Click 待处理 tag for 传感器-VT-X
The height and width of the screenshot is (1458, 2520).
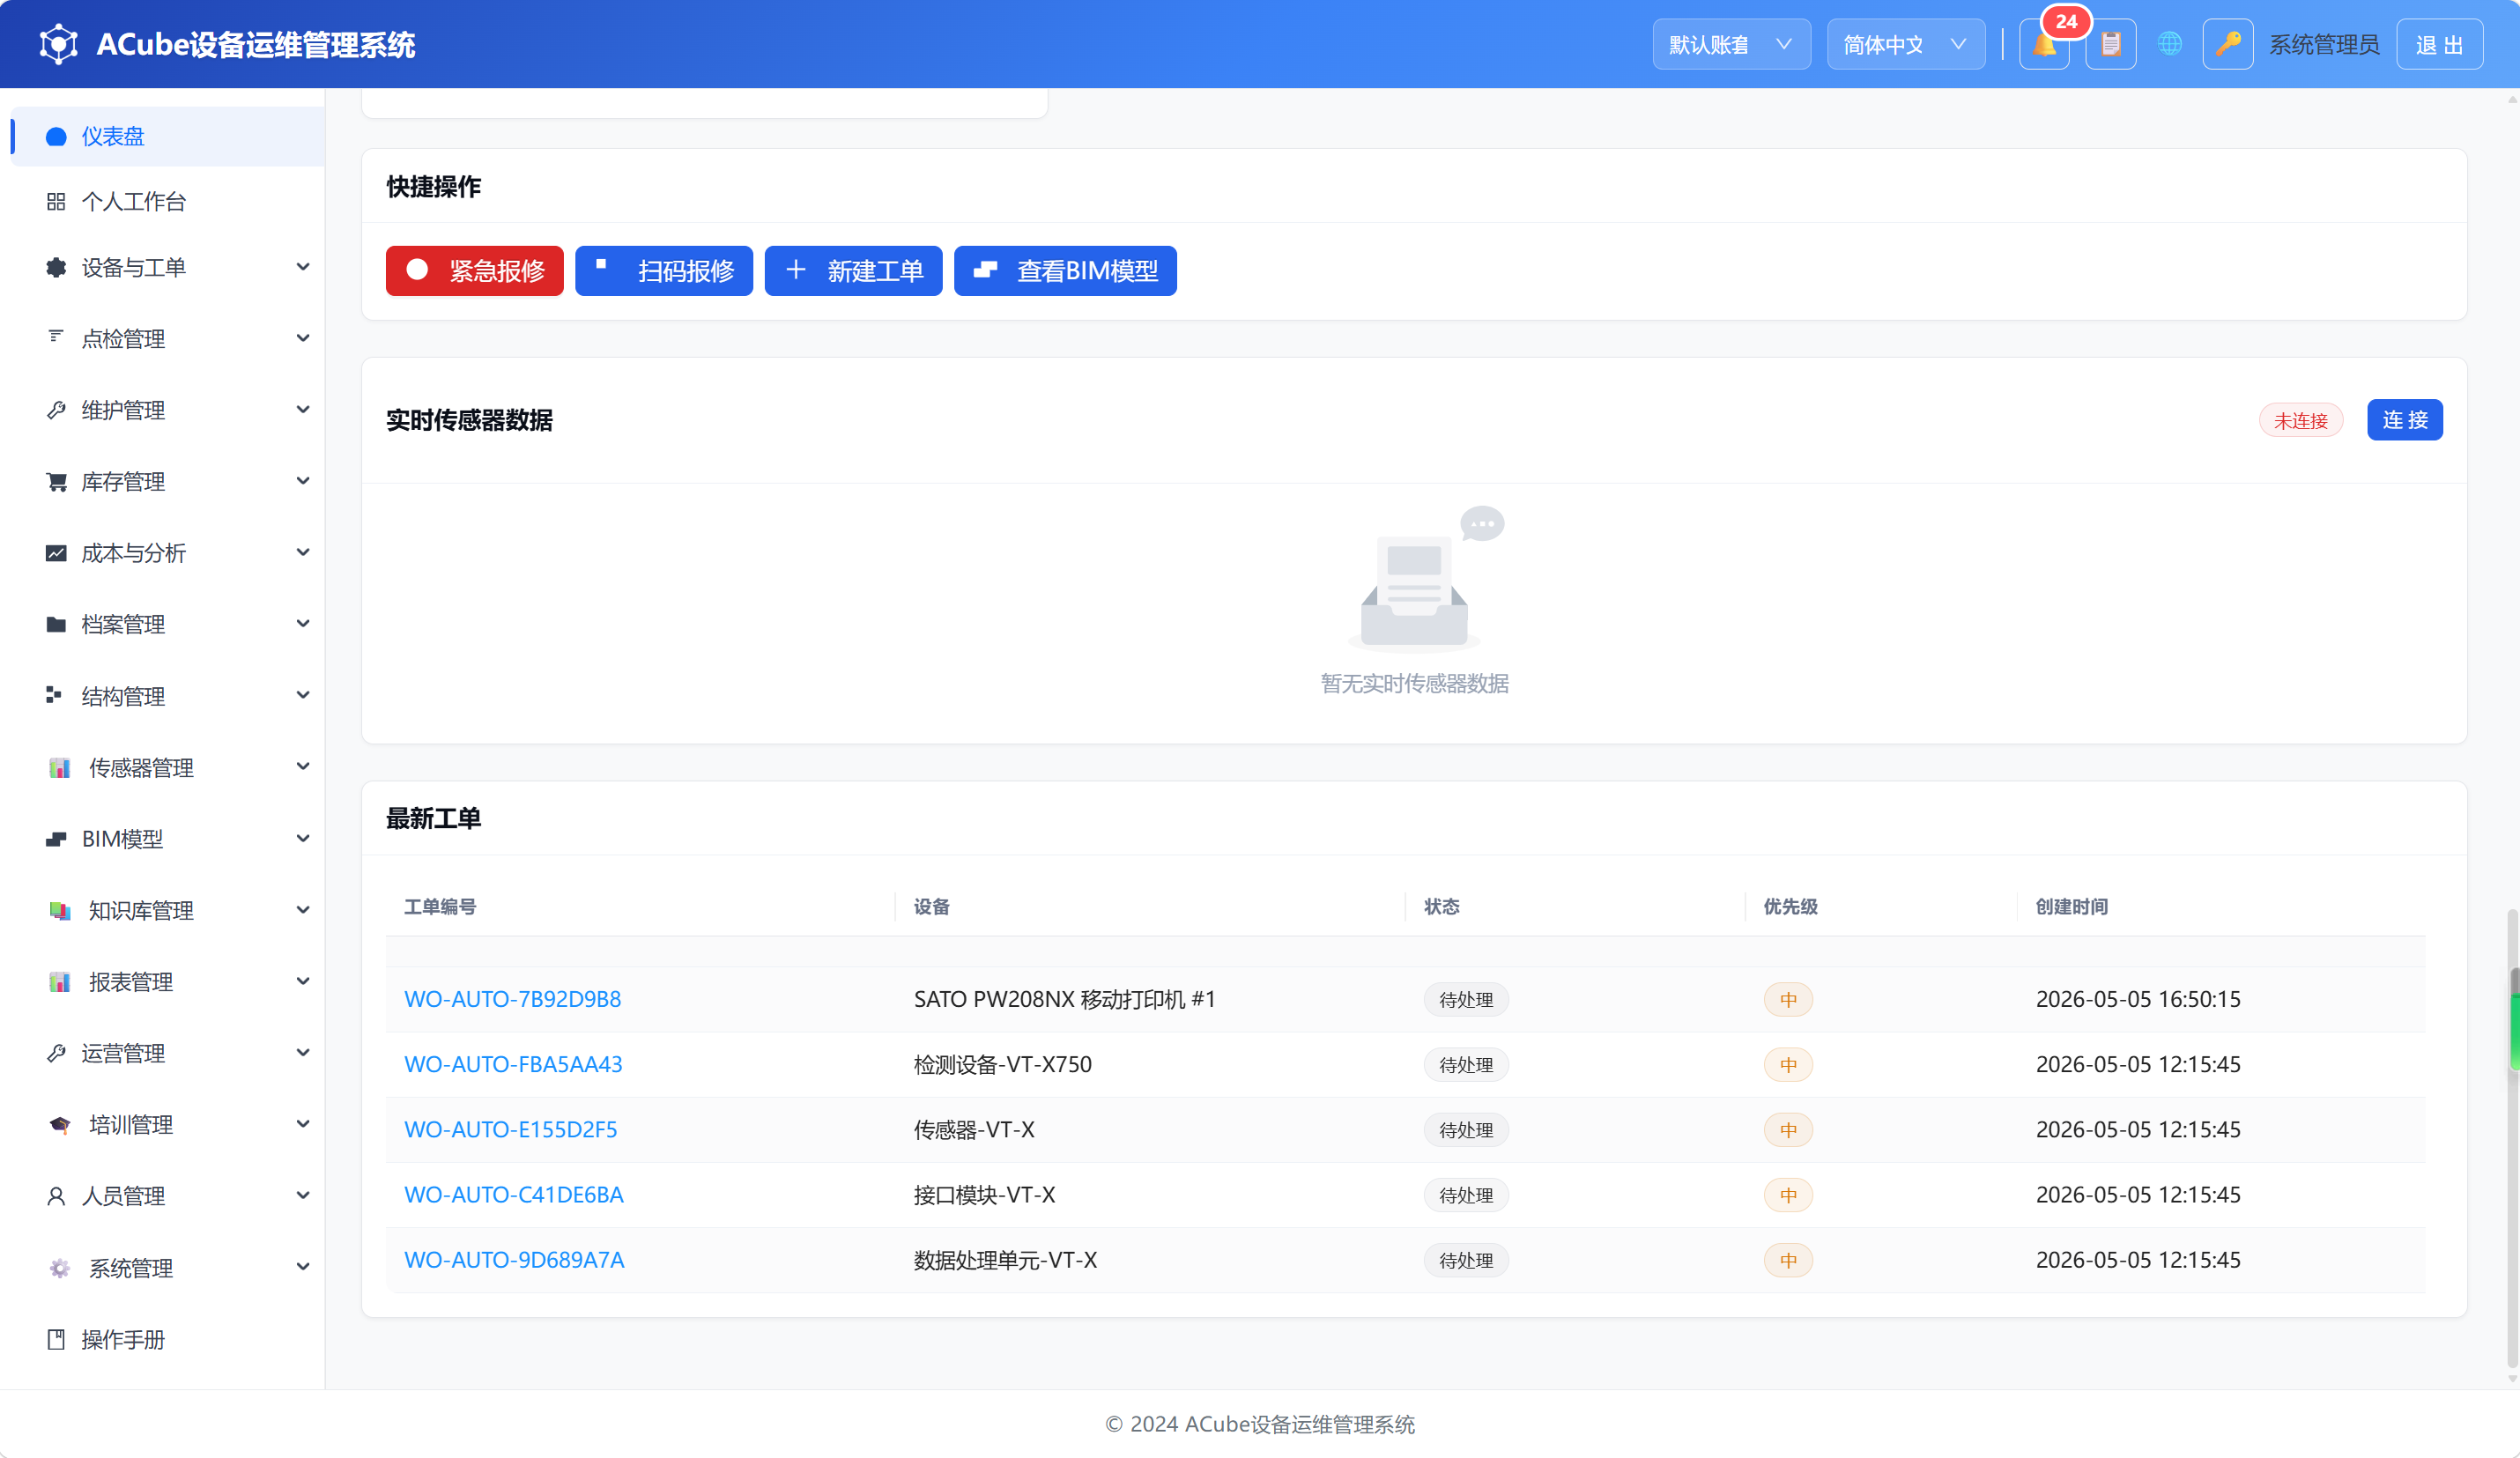1466,1130
